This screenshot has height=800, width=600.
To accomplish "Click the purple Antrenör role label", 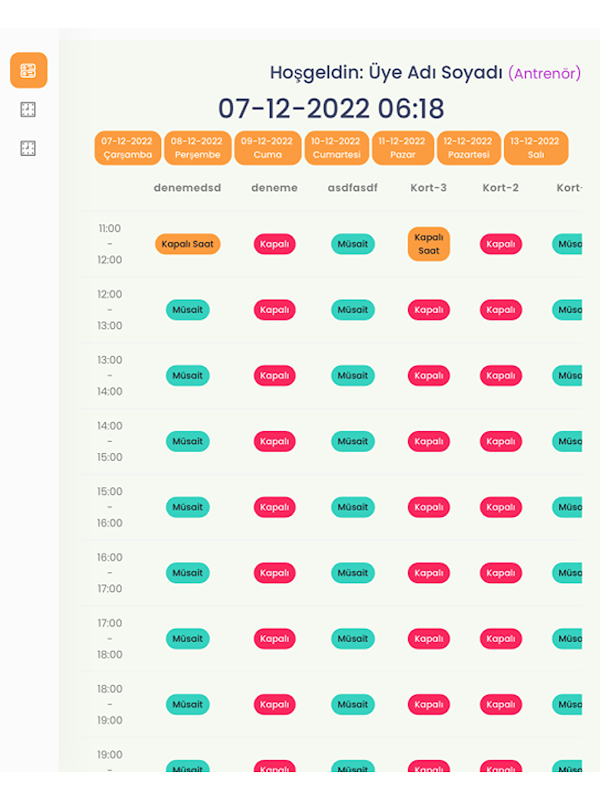I will tap(545, 73).
